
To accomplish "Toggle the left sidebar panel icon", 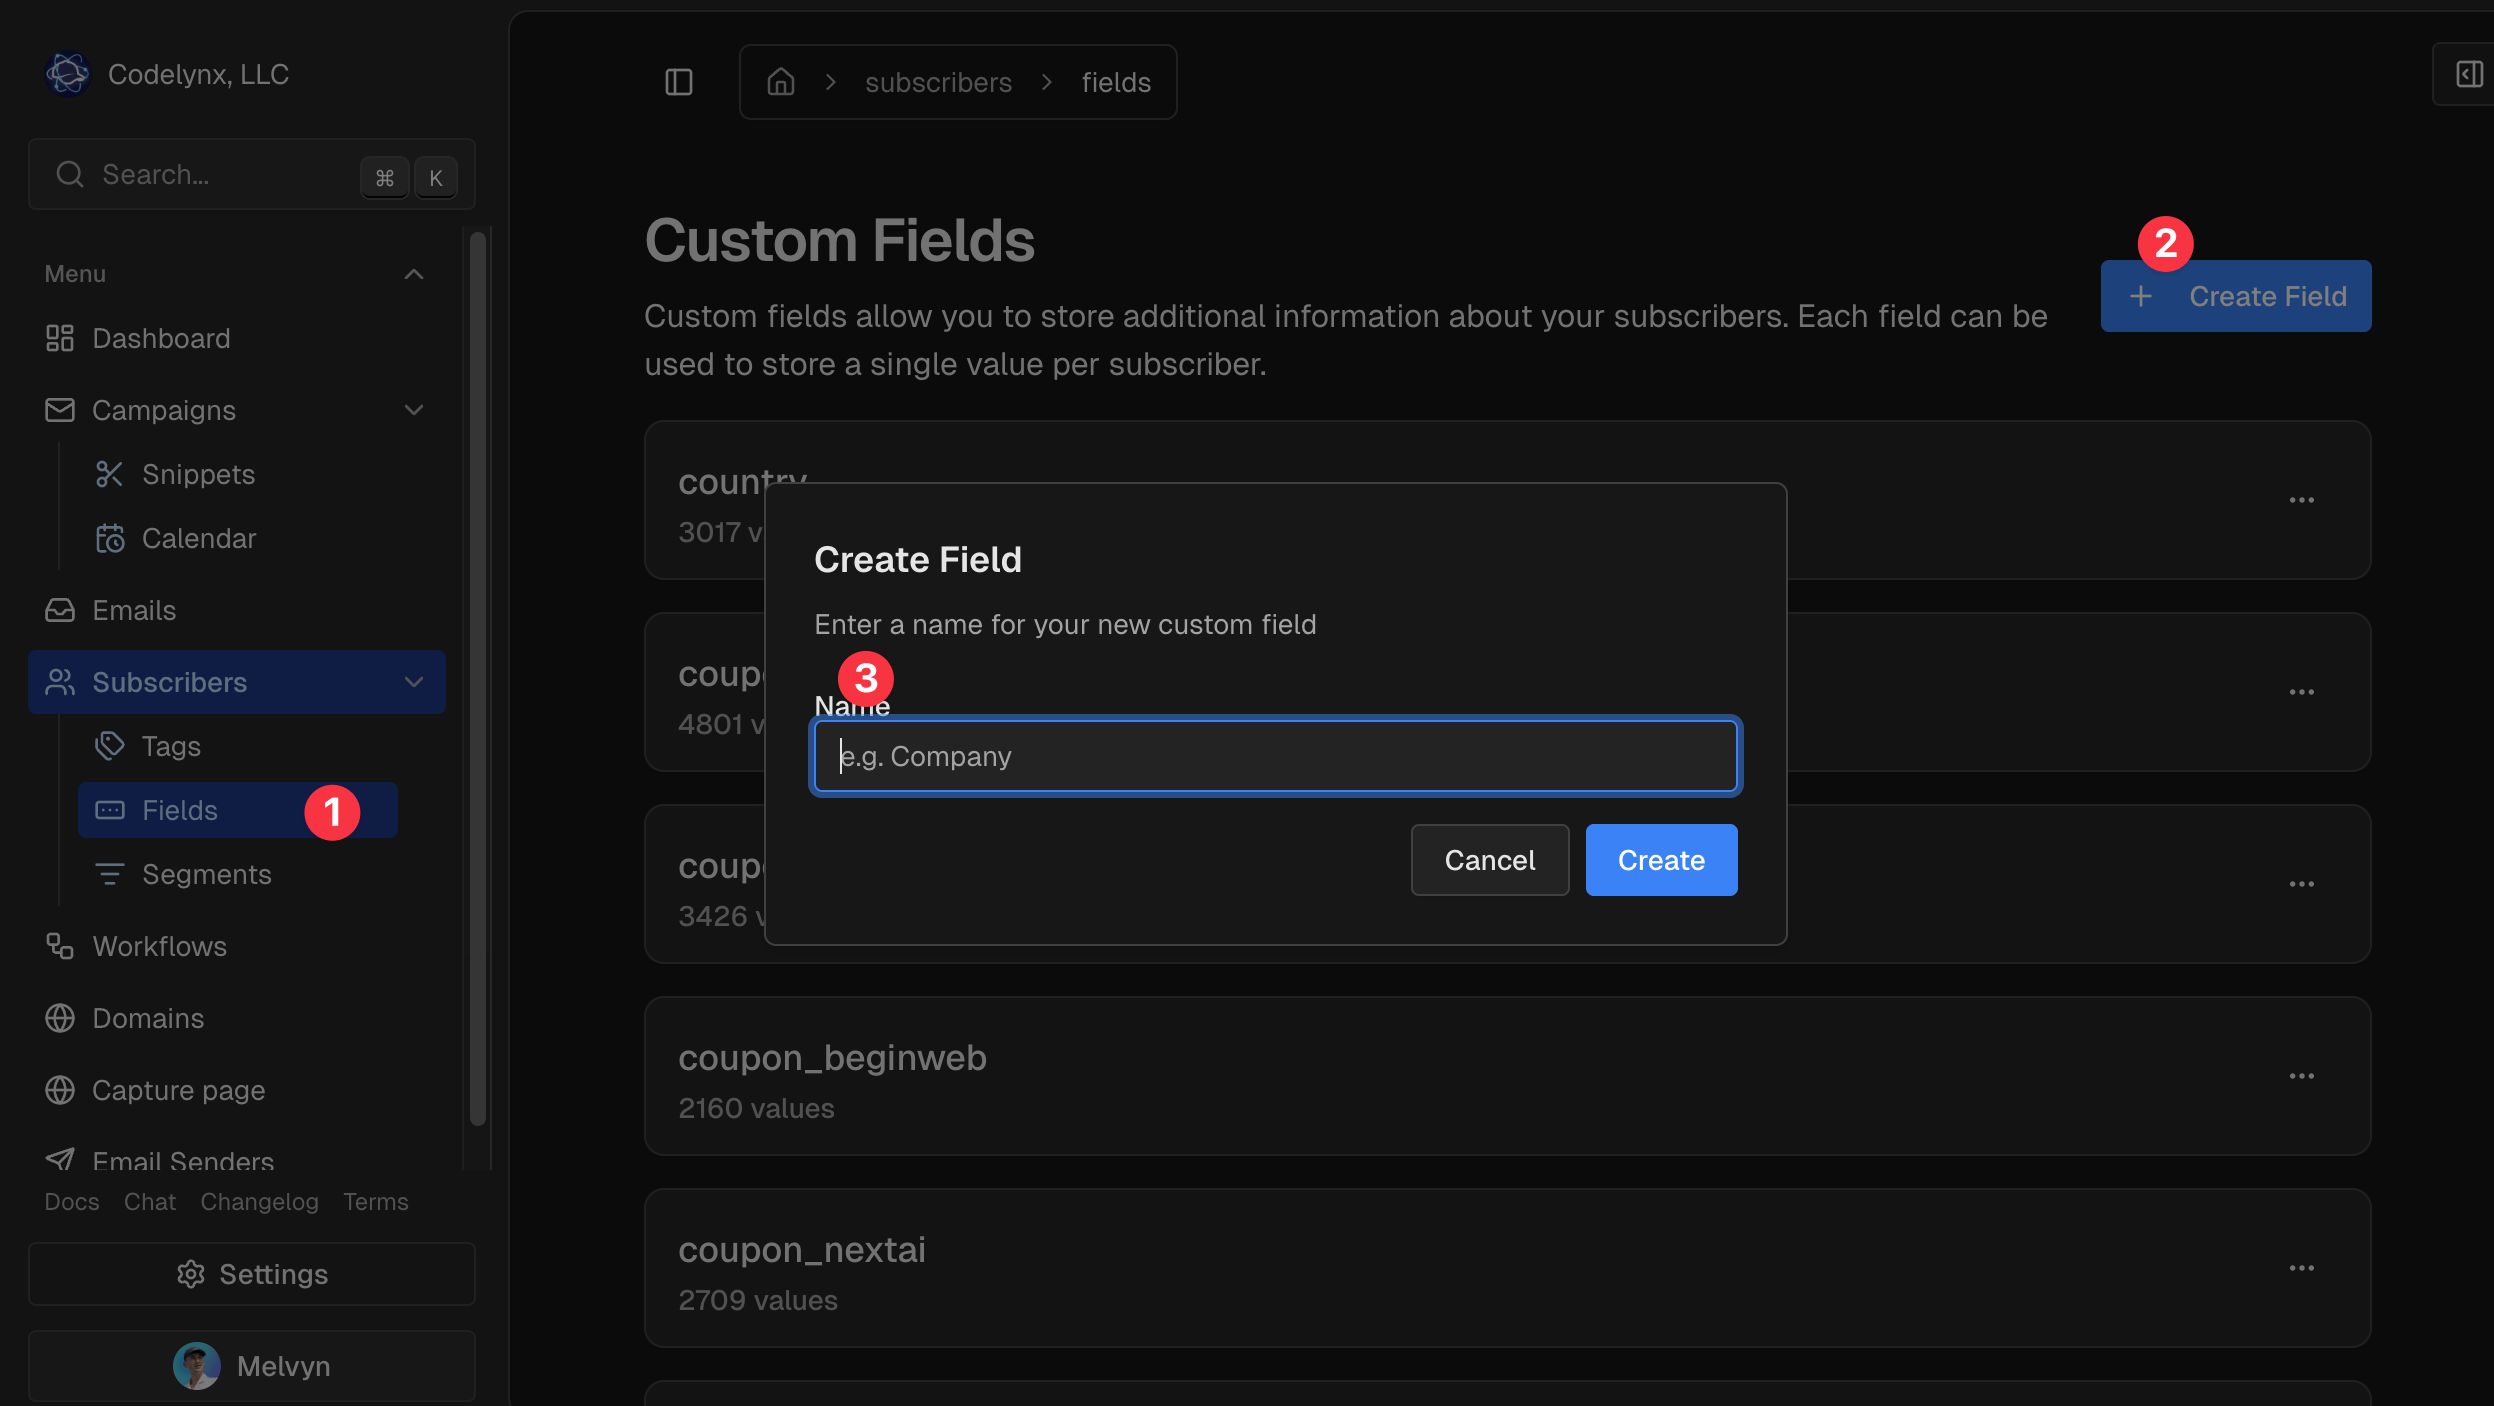I will (x=678, y=82).
